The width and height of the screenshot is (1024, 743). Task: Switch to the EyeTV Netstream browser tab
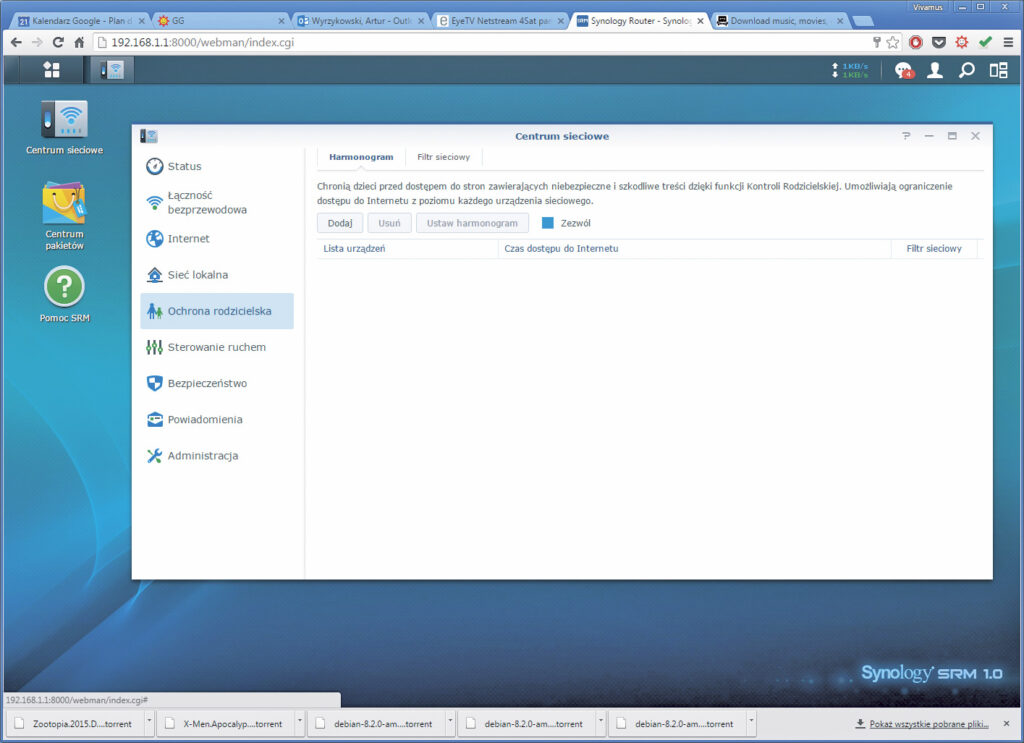pos(500,20)
